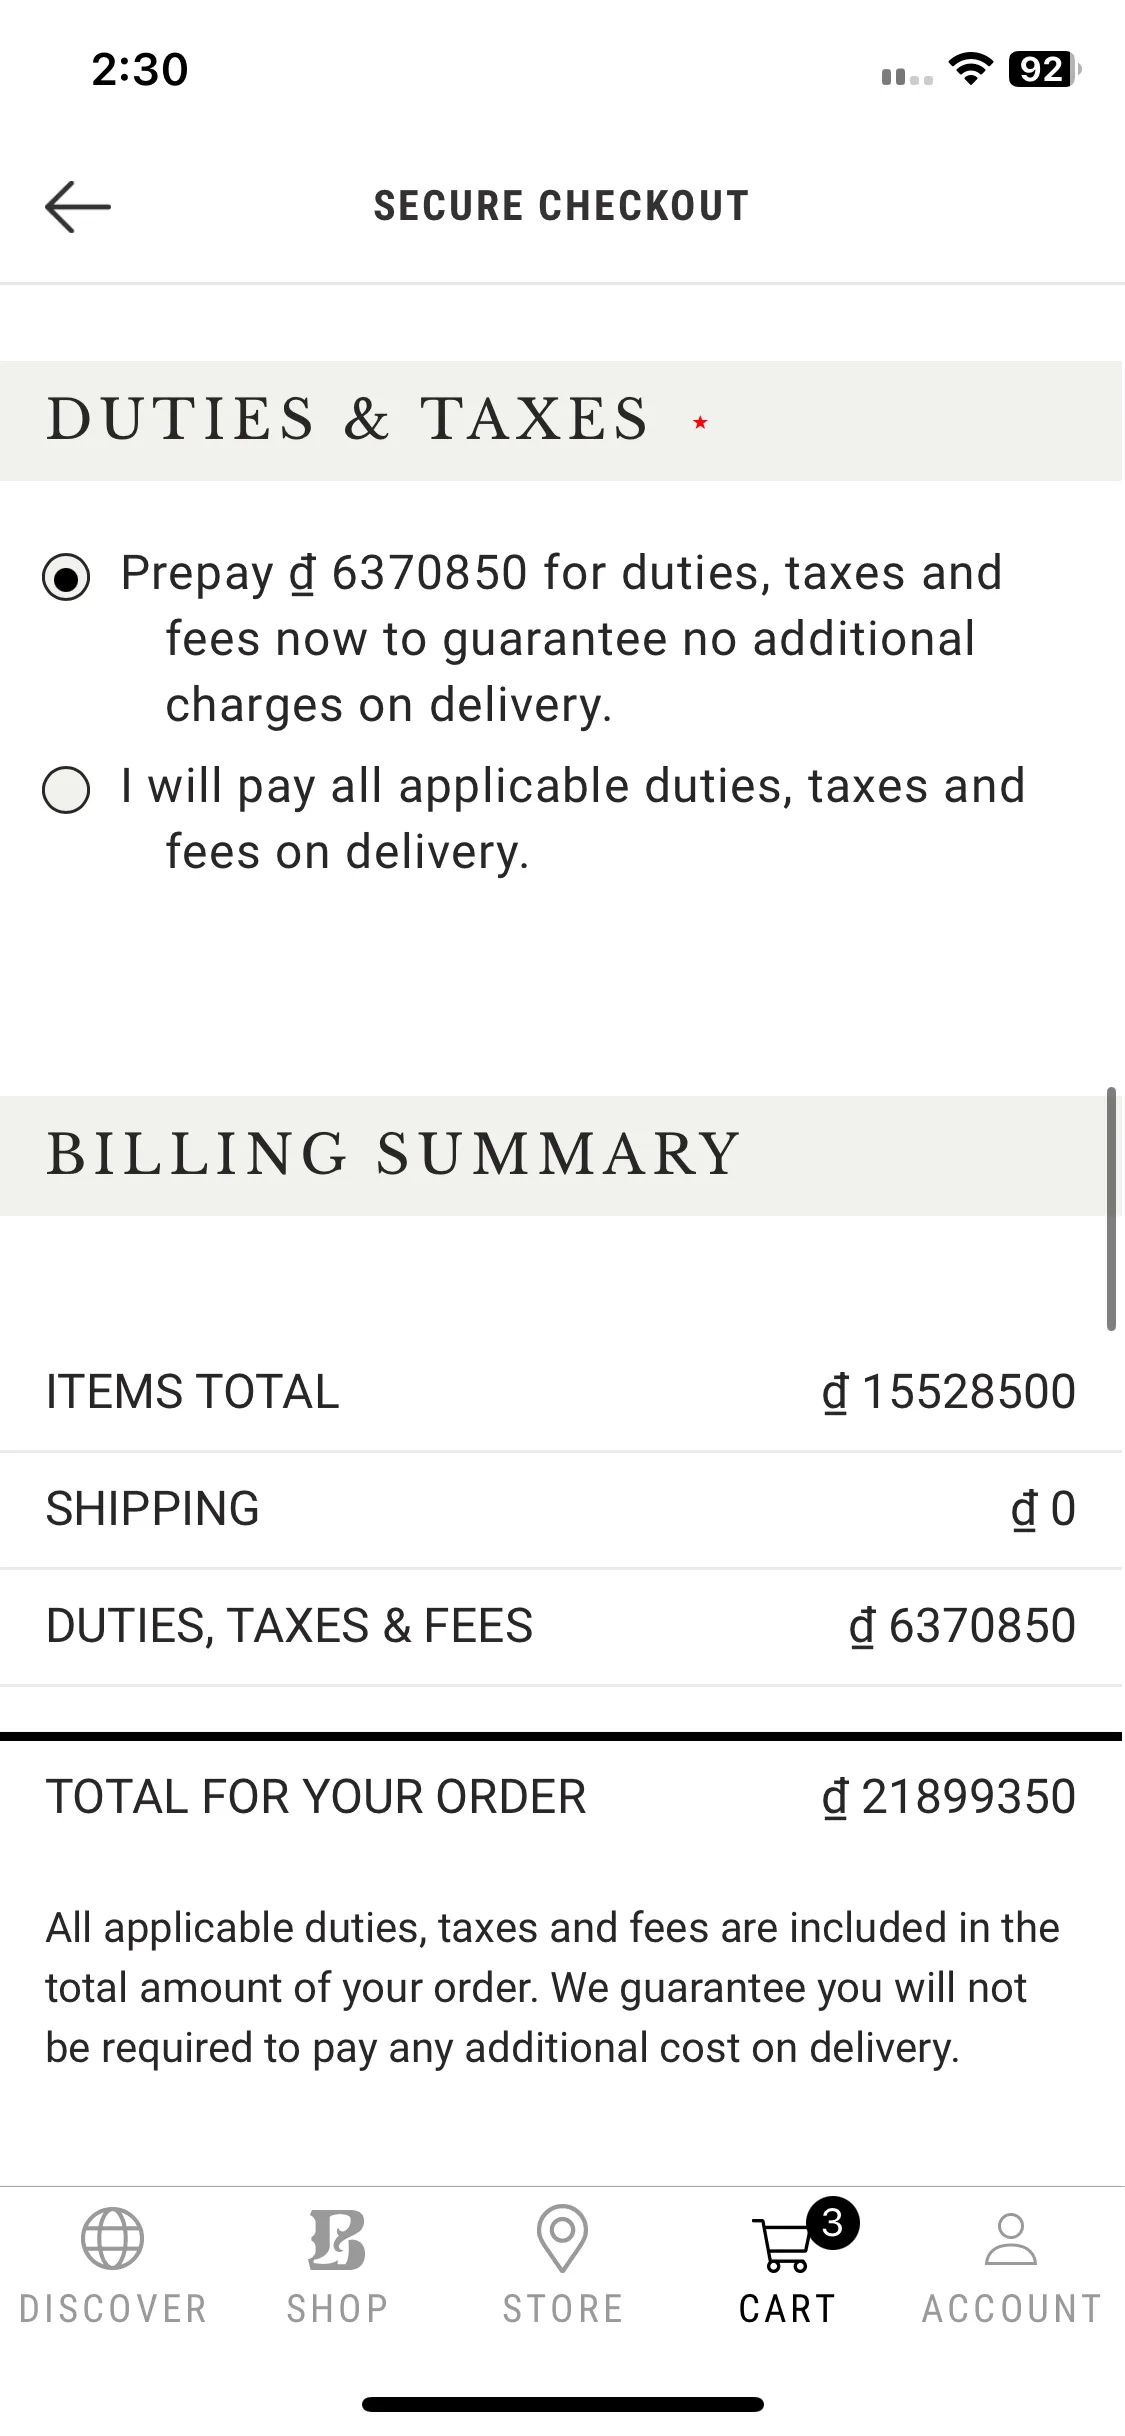1125x2436 pixels.
Task: Select Prepay duties and taxes radio button
Action: click(66, 577)
